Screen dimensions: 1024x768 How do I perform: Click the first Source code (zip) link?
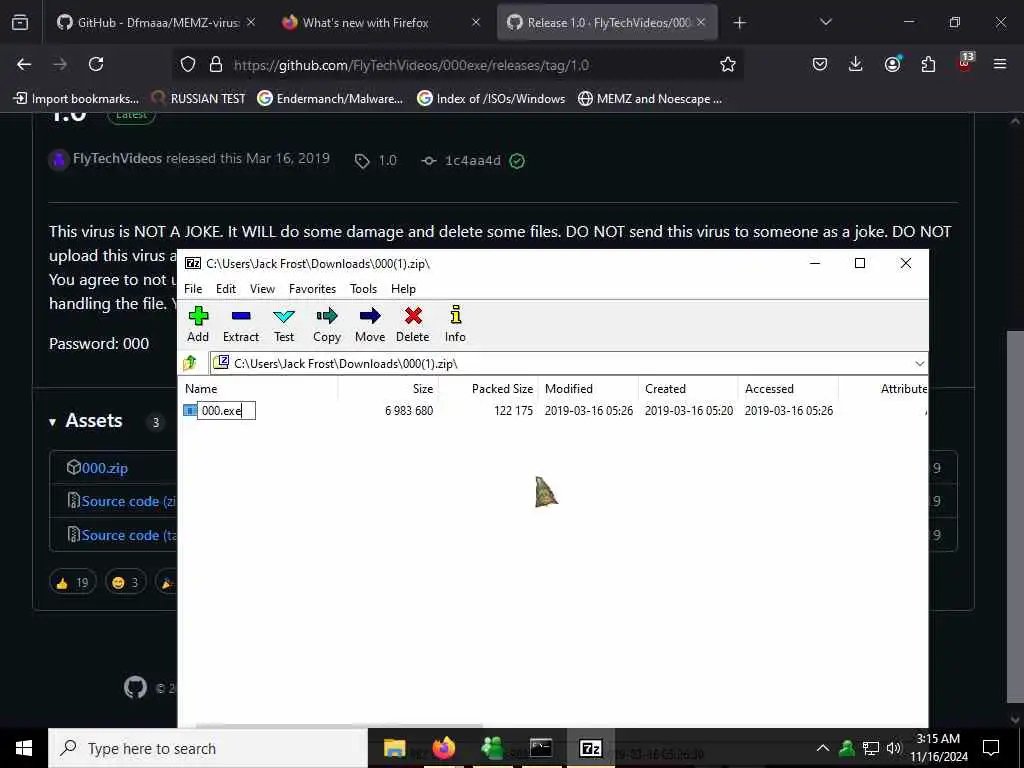pyautogui.click(x=128, y=501)
